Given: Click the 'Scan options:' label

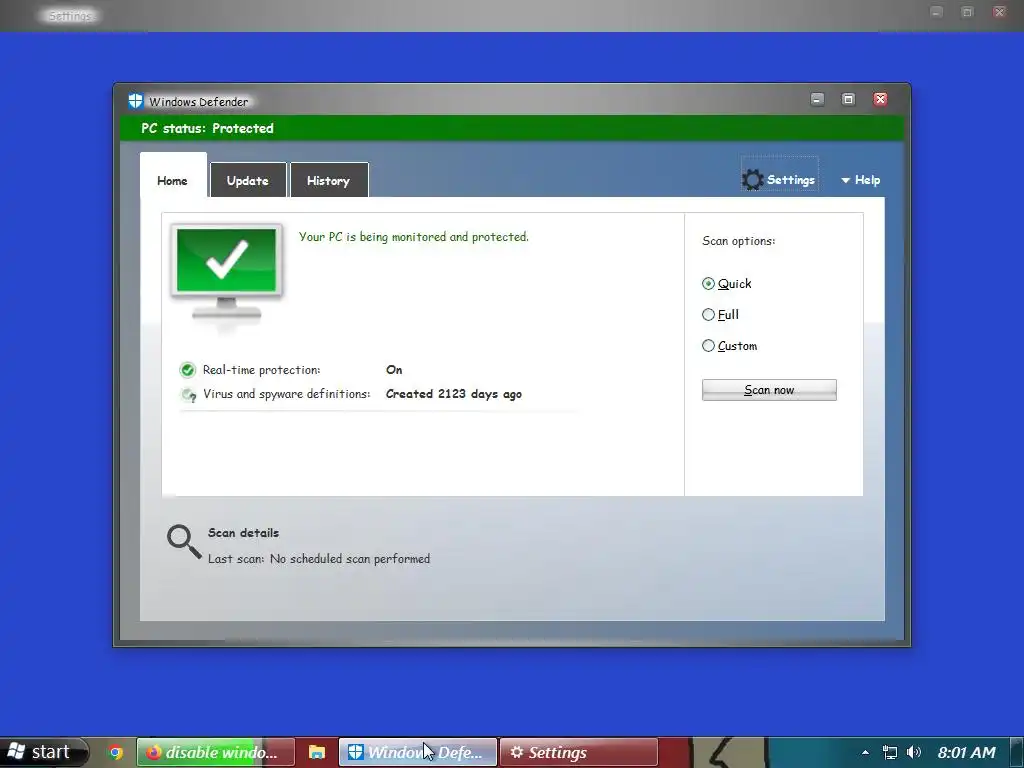Looking at the screenshot, I should (739, 241).
